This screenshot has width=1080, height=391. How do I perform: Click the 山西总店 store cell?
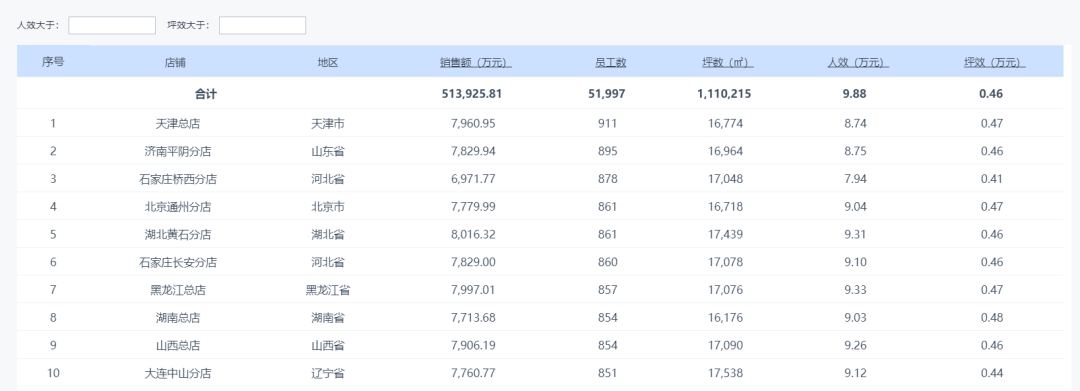pyautogui.click(x=178, y=346)
